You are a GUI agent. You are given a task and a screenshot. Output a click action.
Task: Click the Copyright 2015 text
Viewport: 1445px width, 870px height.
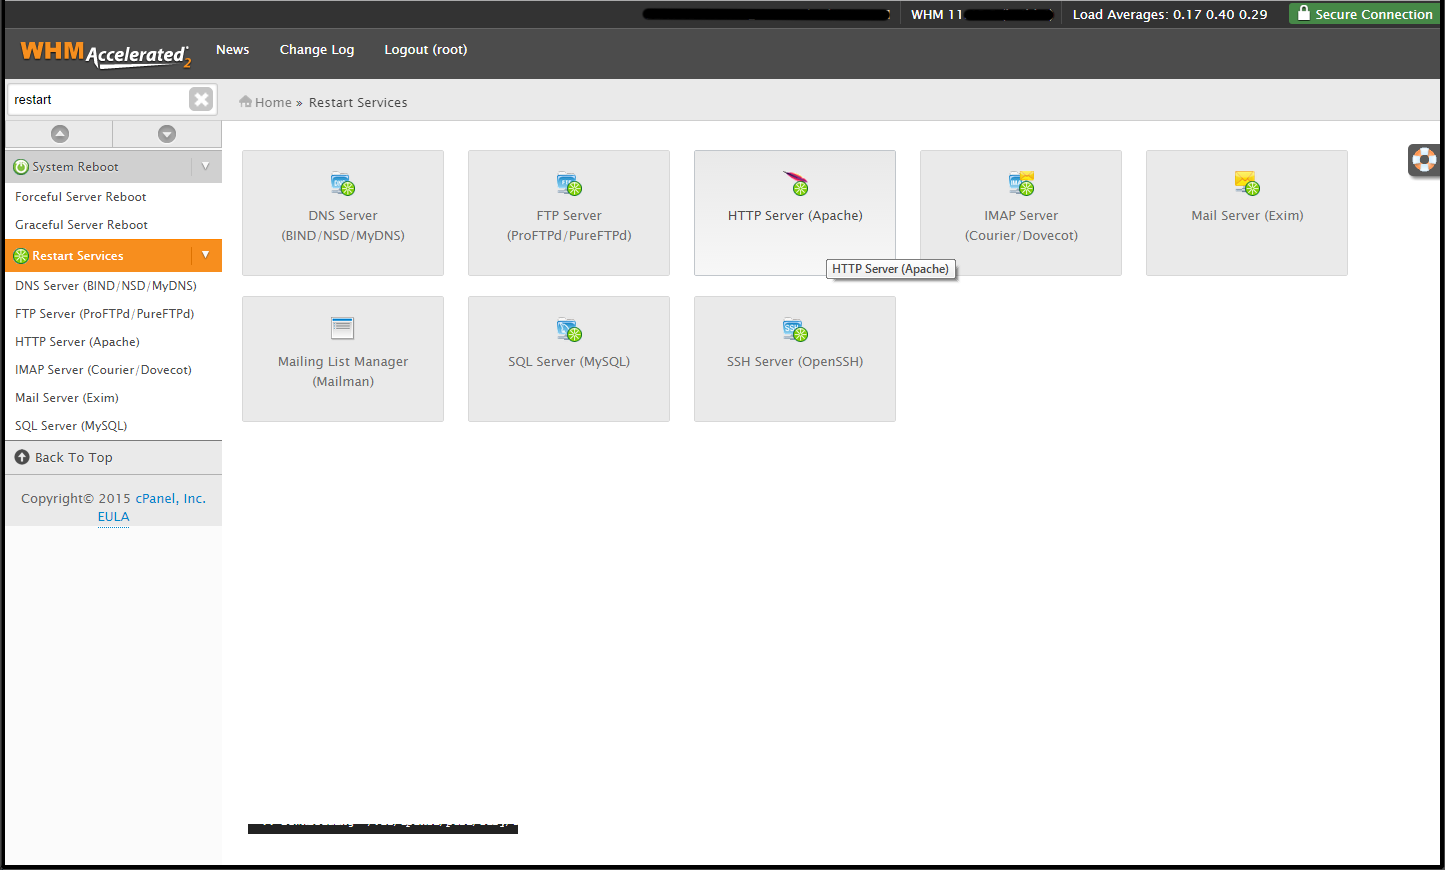pos(76,498)
